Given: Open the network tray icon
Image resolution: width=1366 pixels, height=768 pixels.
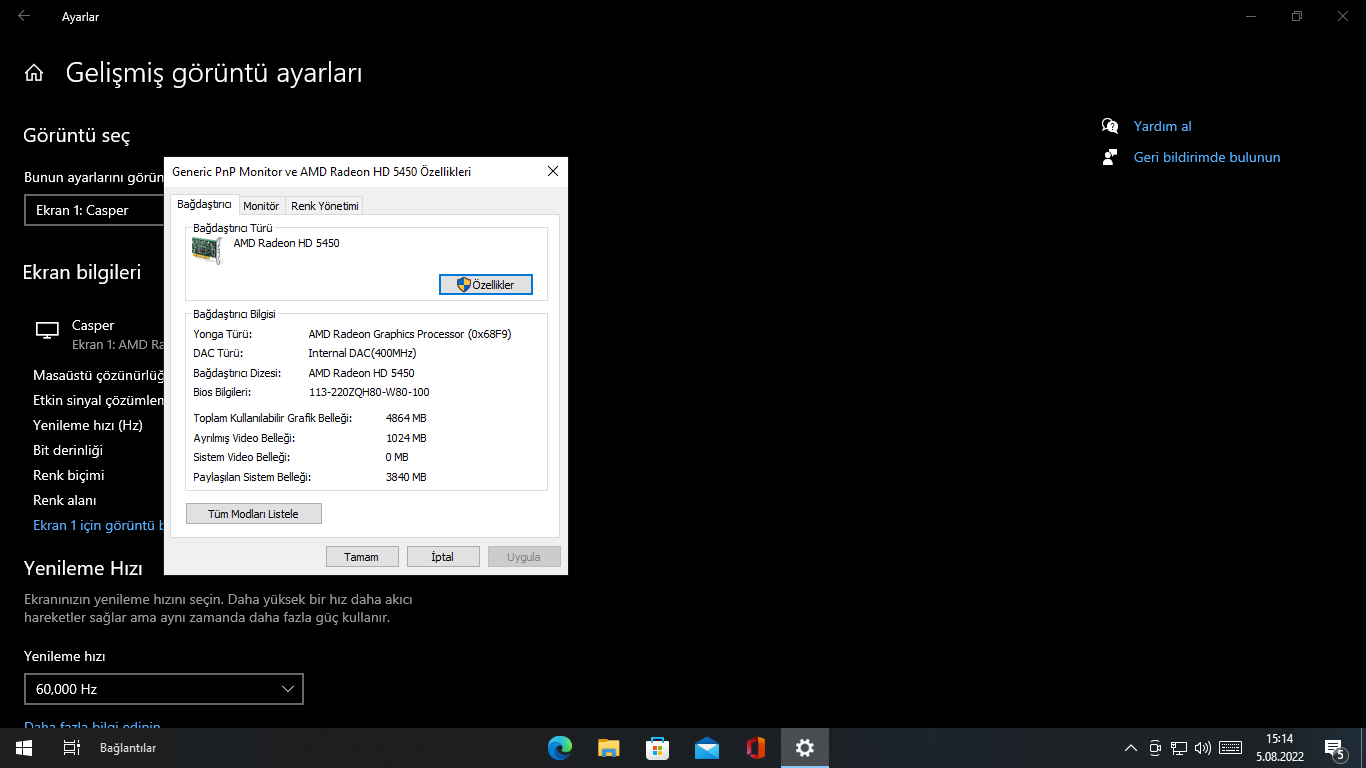Looking at the screenshot, I should click(x=1179, y=748).
